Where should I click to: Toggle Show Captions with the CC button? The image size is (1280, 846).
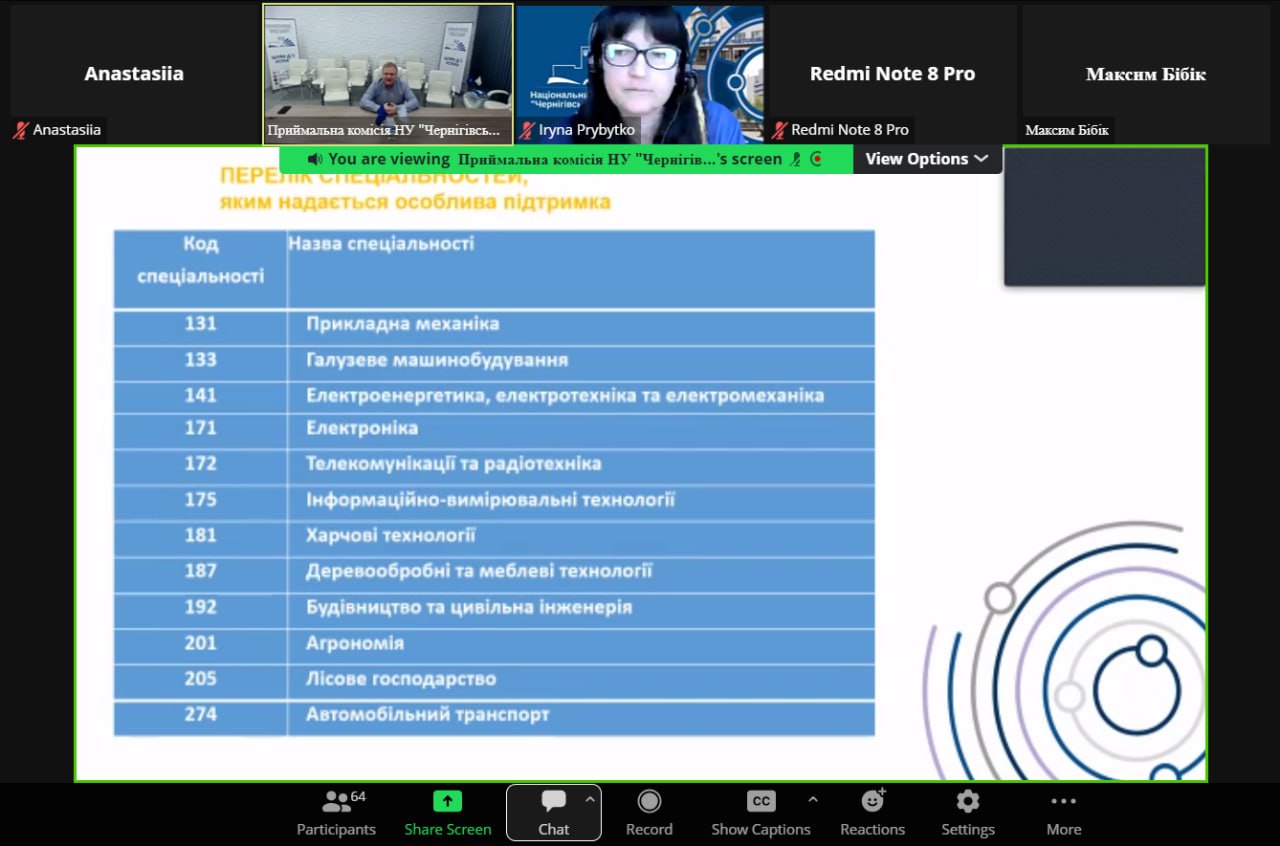click(761, 802)
